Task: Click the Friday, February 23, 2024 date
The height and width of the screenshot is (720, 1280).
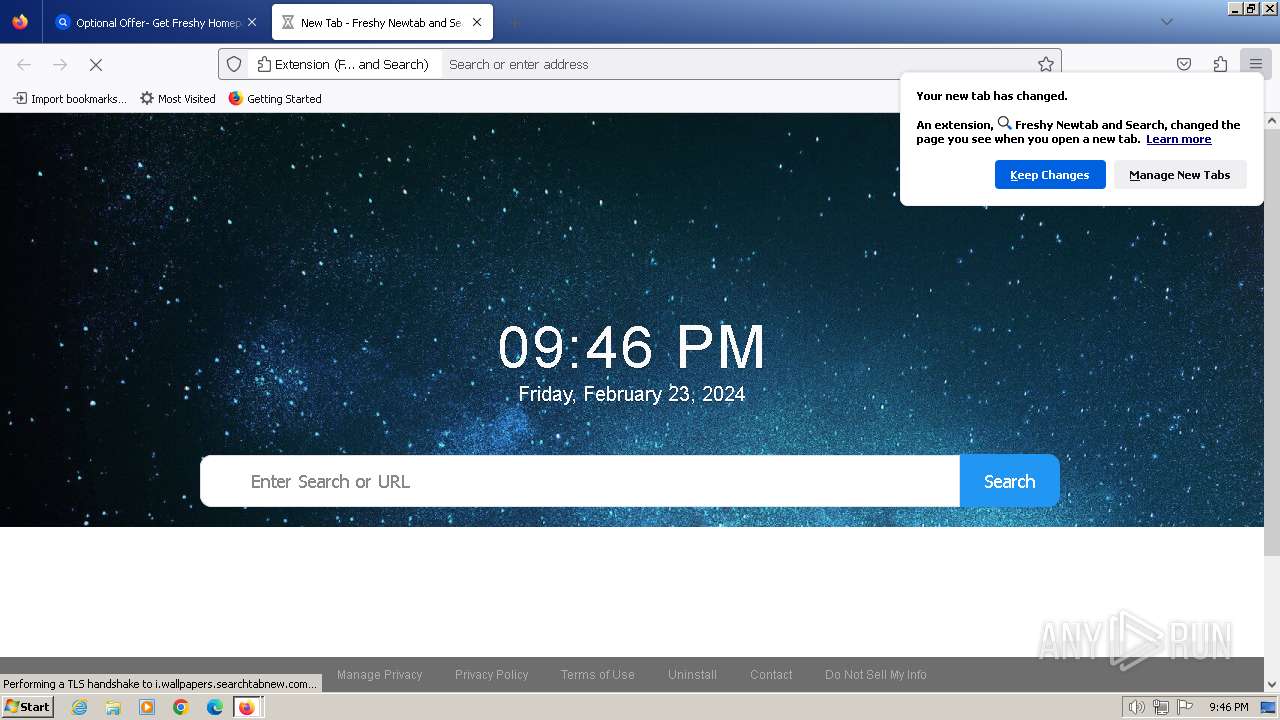Action: click(631, 394)
